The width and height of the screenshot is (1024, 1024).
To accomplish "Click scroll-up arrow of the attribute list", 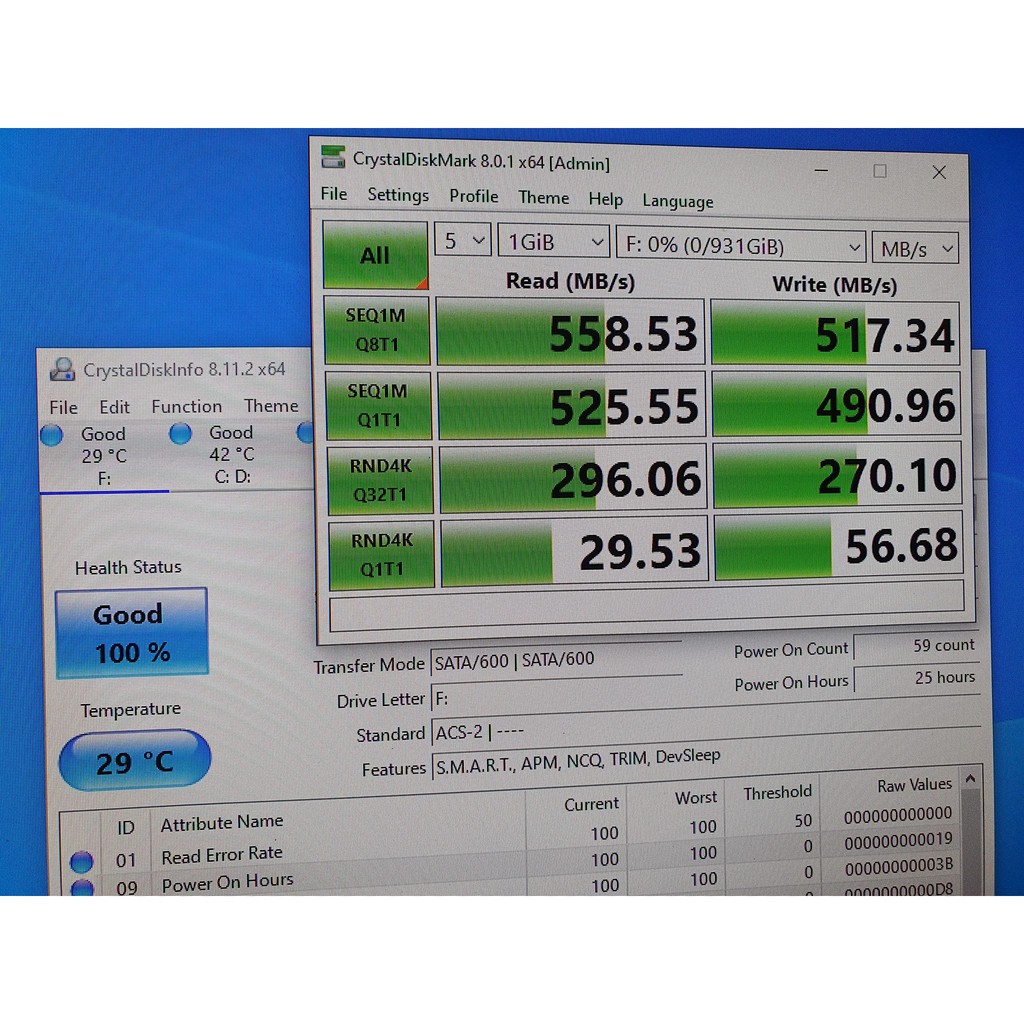I will click(970, 778).
